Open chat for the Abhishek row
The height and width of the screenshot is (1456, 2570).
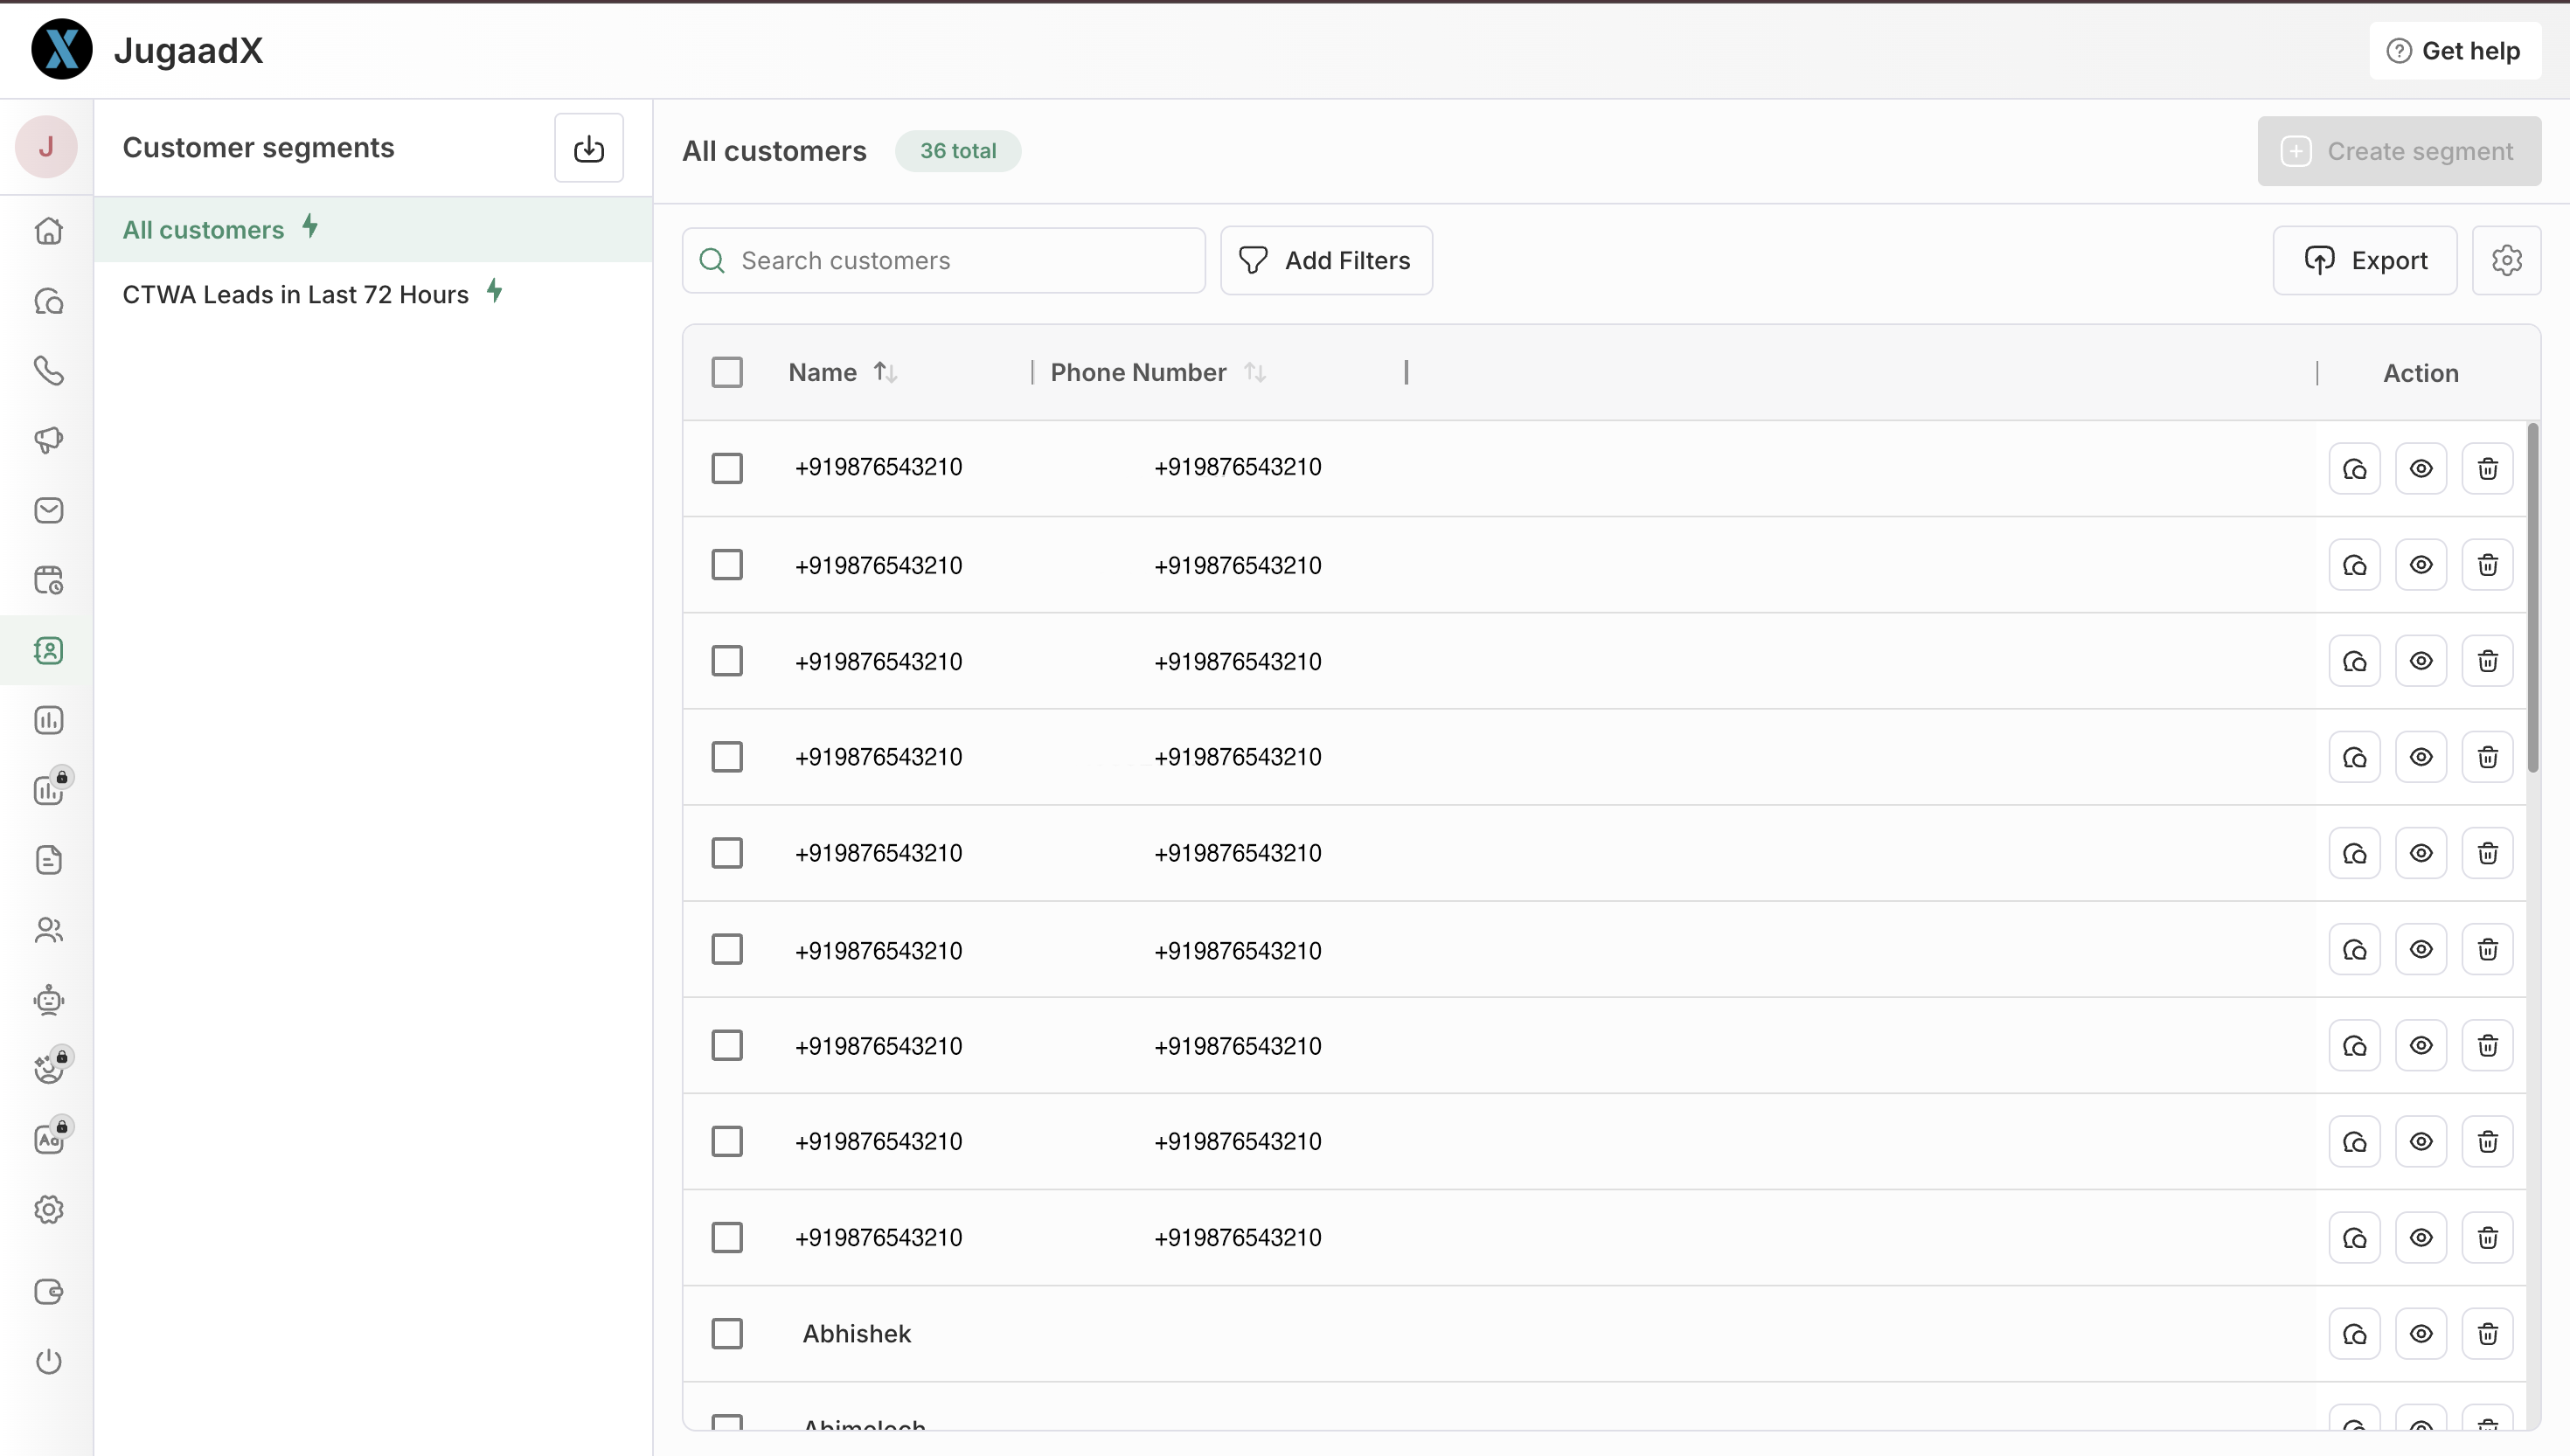point(2354,1333)
